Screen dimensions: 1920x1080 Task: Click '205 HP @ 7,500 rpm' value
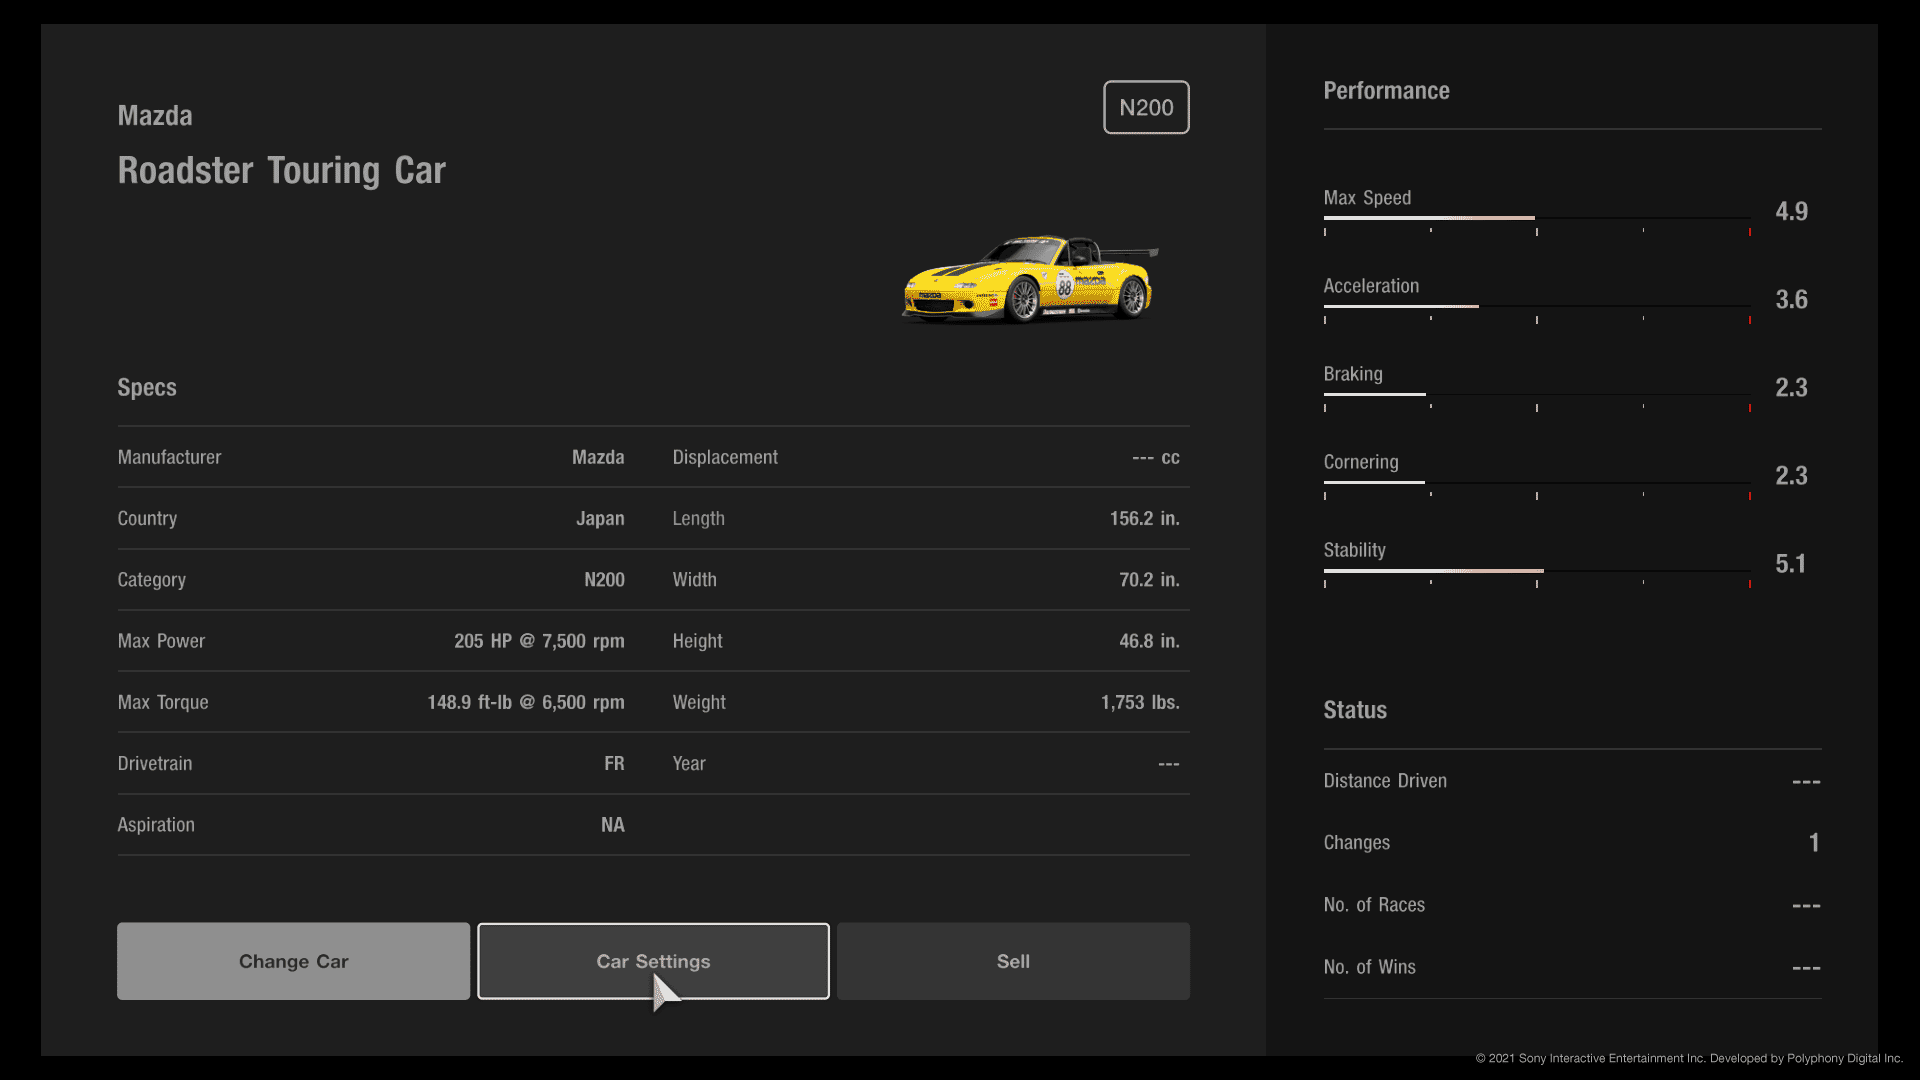click(x=539, y=641)
